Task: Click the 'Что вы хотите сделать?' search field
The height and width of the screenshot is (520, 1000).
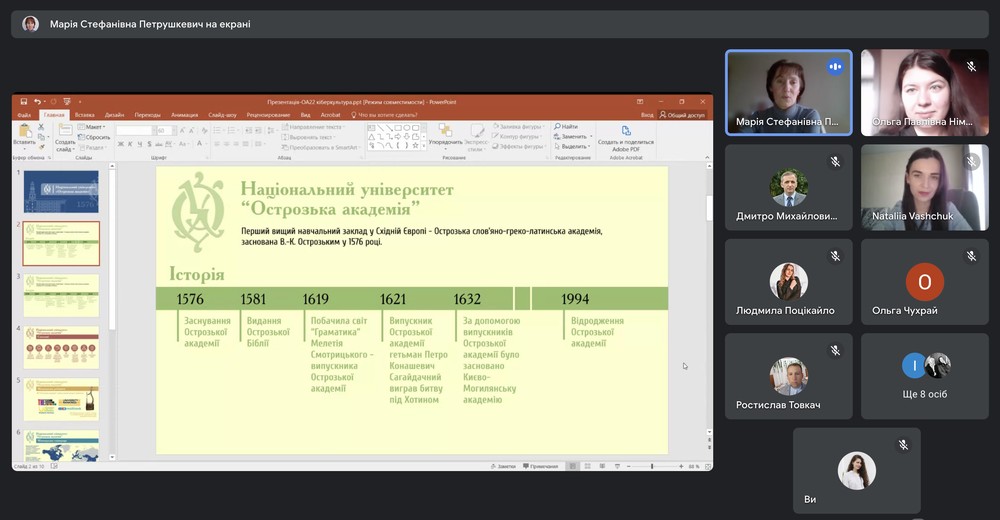Action: click(385, 115)
